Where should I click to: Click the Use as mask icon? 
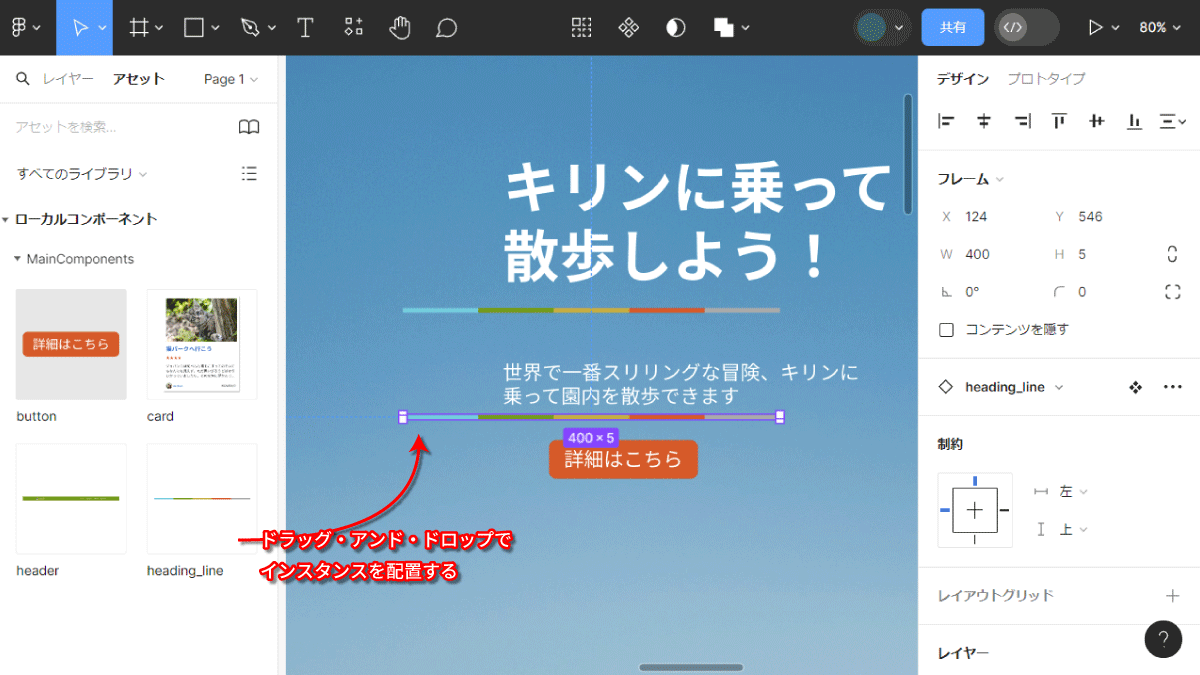pos(676,28)
